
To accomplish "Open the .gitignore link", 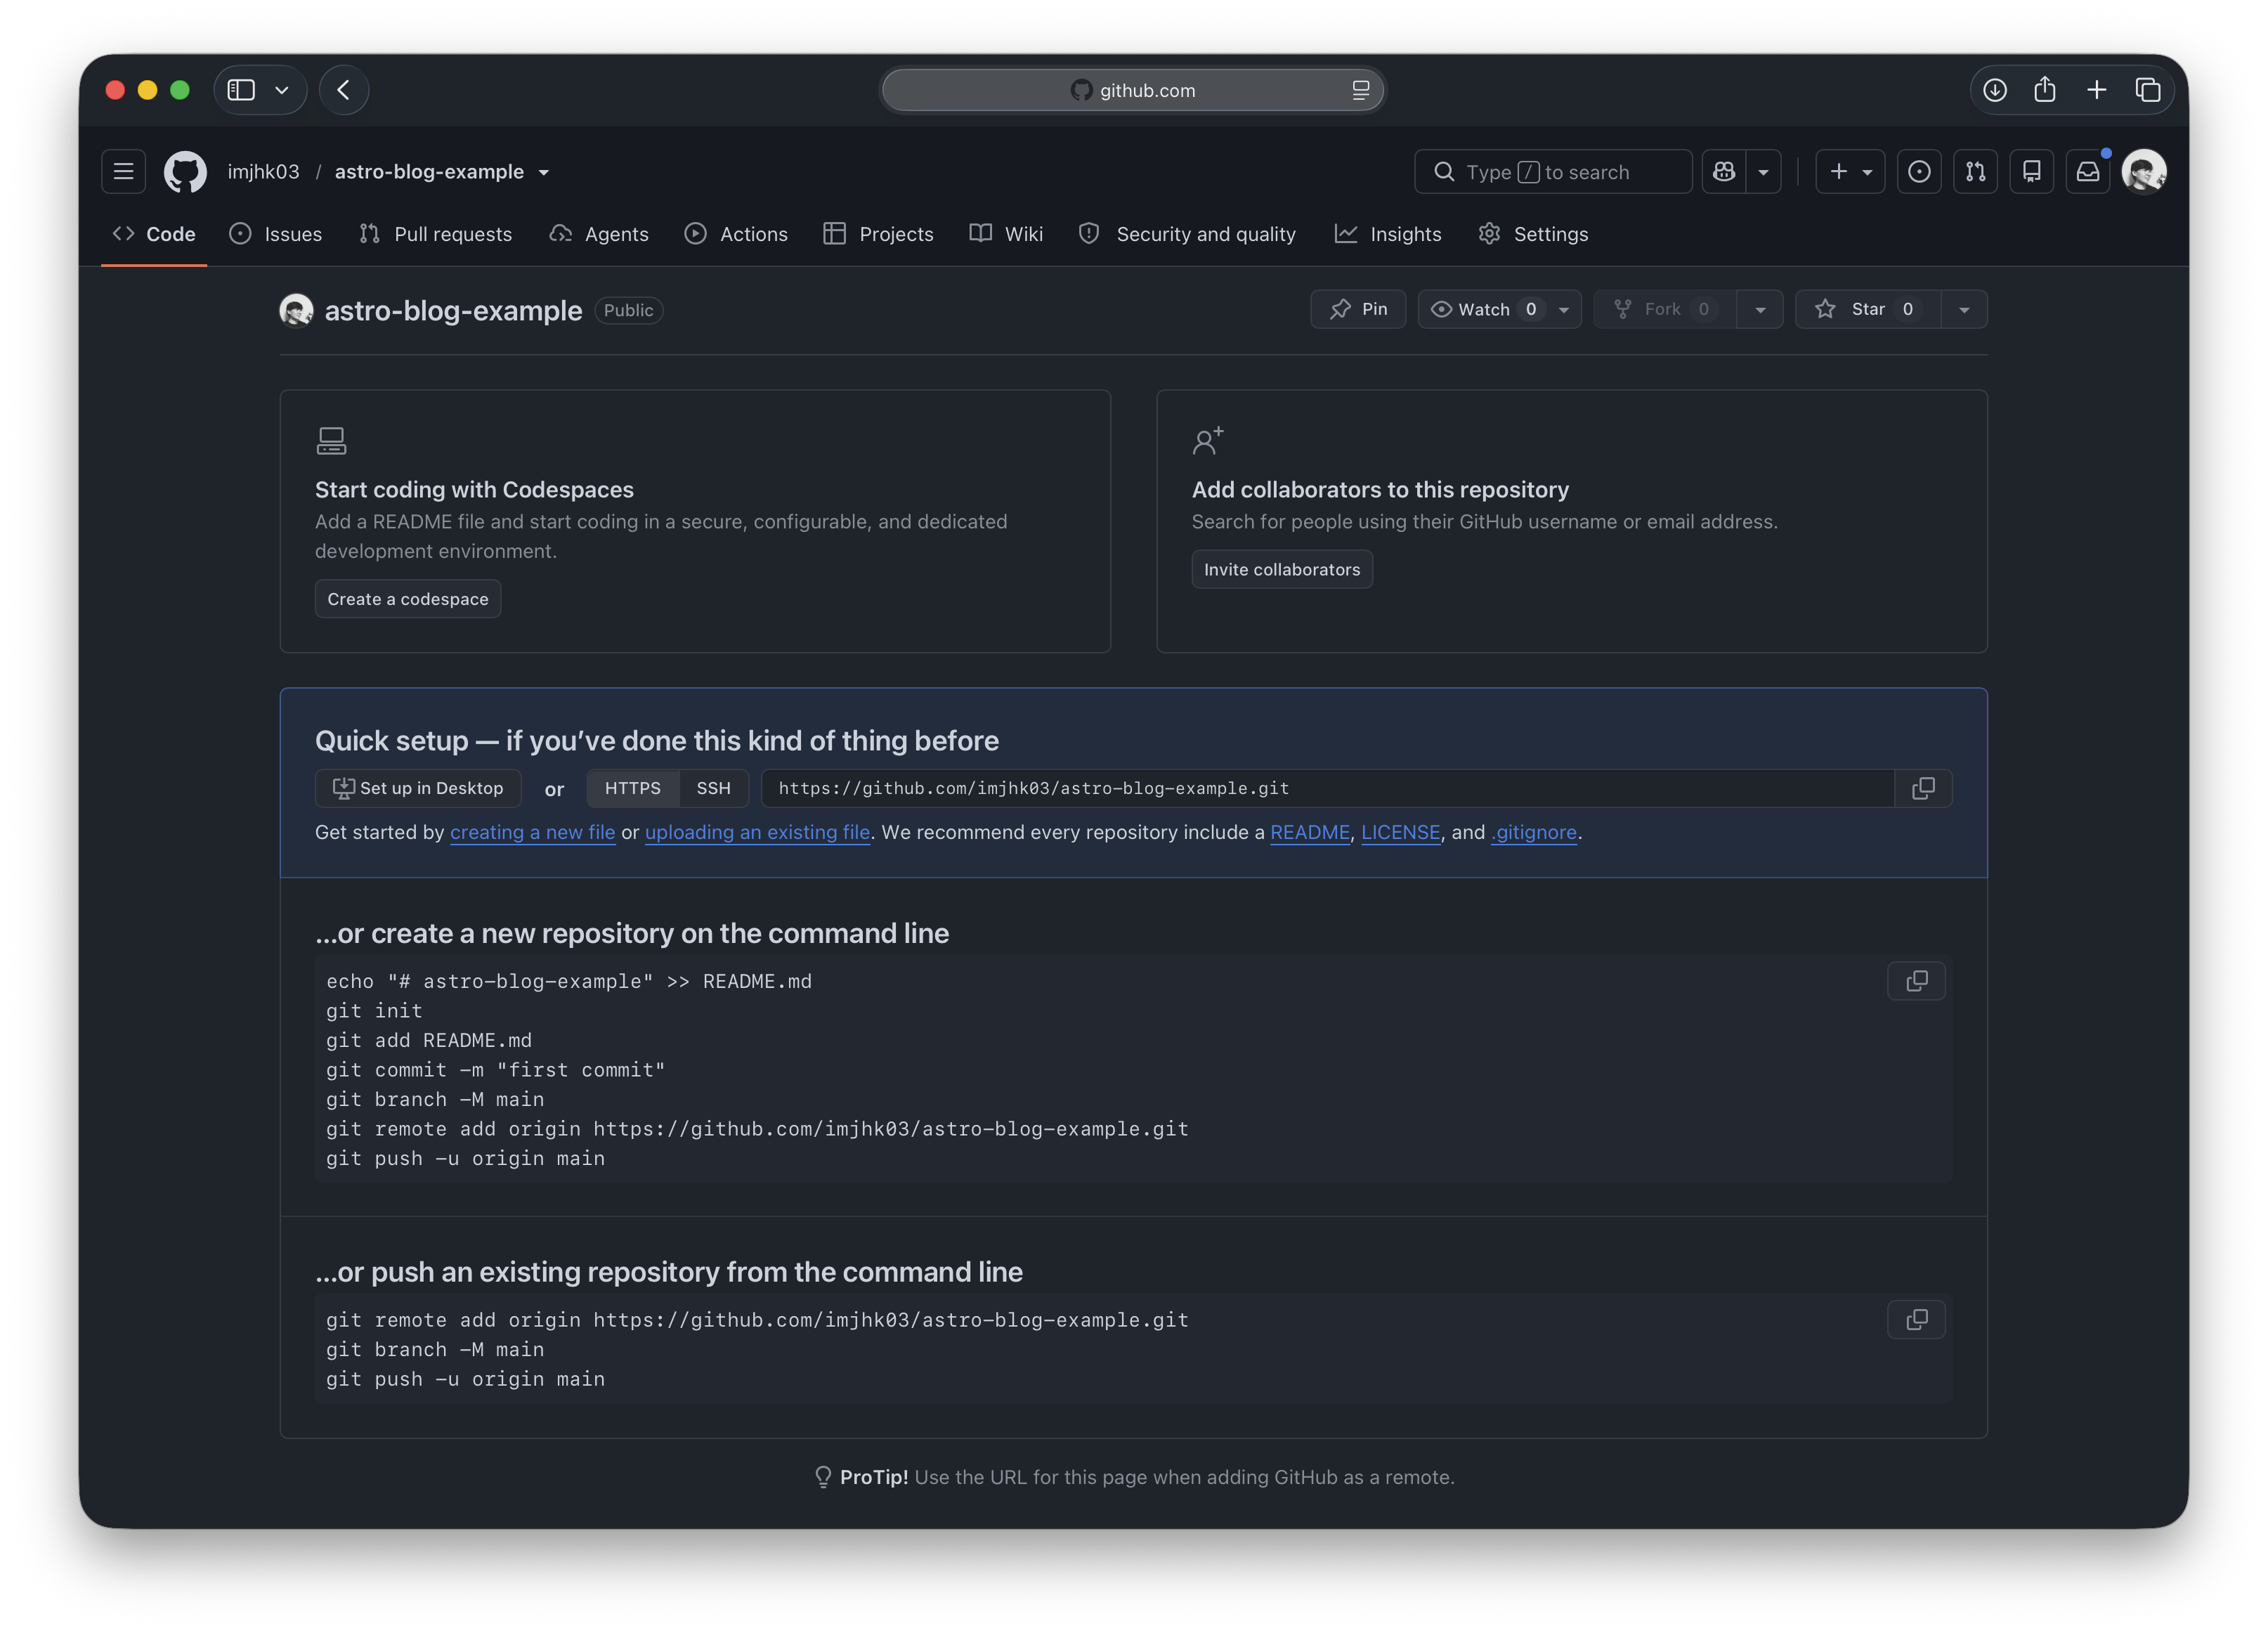I will 1534,832.
